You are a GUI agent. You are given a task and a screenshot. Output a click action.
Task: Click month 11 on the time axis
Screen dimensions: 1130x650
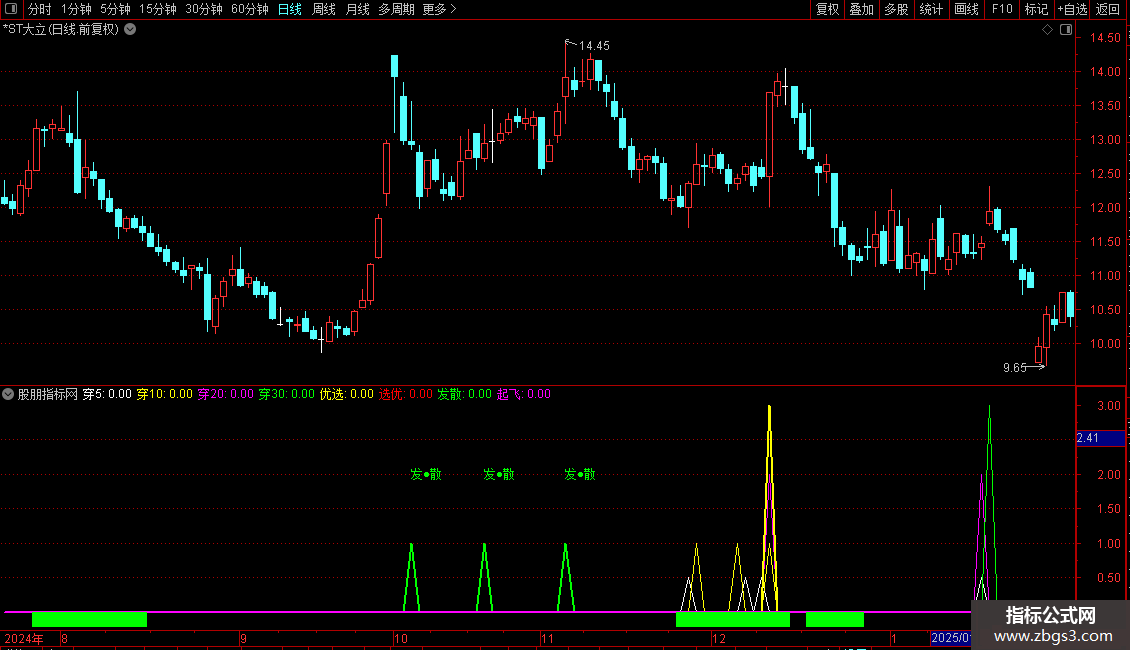[547, 638]
